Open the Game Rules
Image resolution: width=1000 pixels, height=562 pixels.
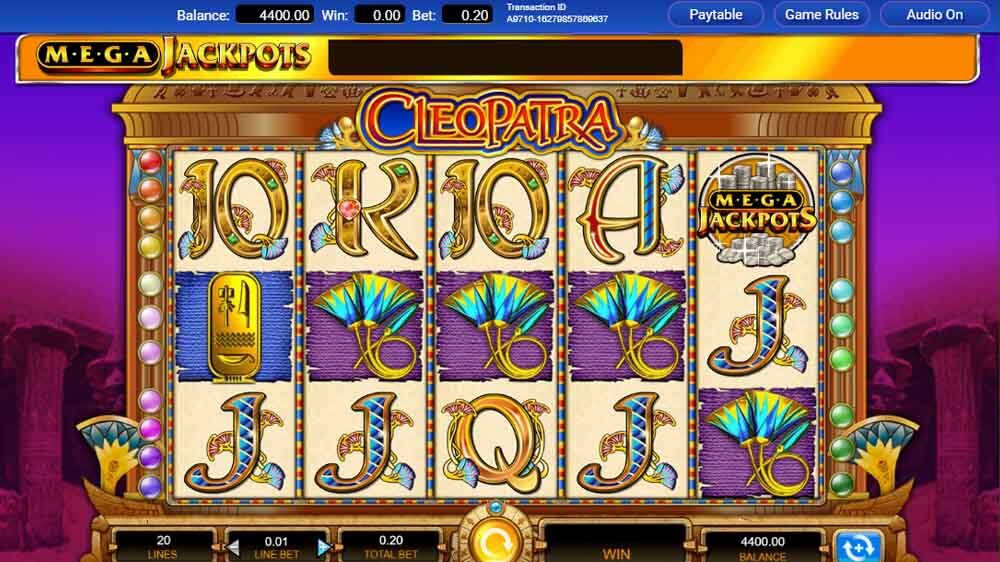coord(821,15)
